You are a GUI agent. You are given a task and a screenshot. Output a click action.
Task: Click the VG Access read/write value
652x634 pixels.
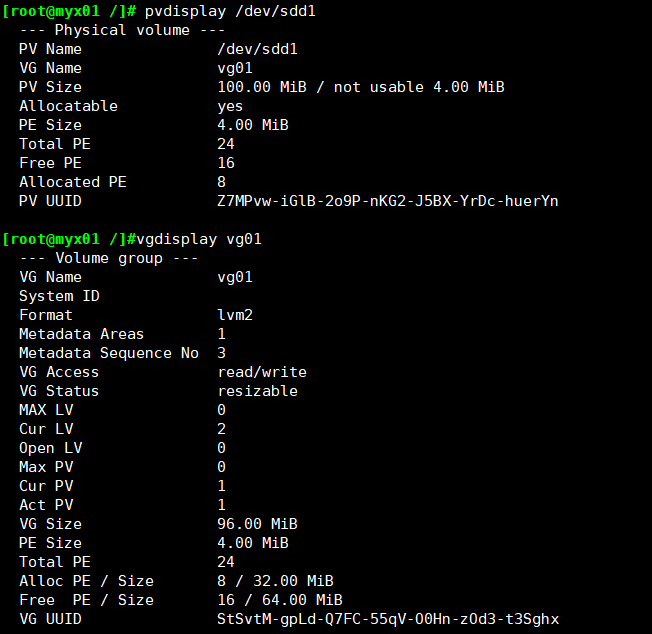pos(262,372)
